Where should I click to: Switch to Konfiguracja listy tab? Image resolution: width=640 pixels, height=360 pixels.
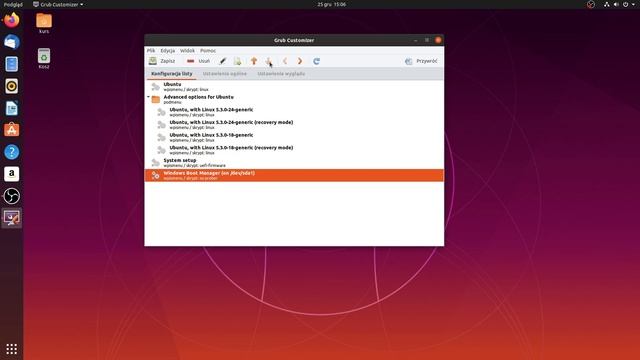click(171, 74)
